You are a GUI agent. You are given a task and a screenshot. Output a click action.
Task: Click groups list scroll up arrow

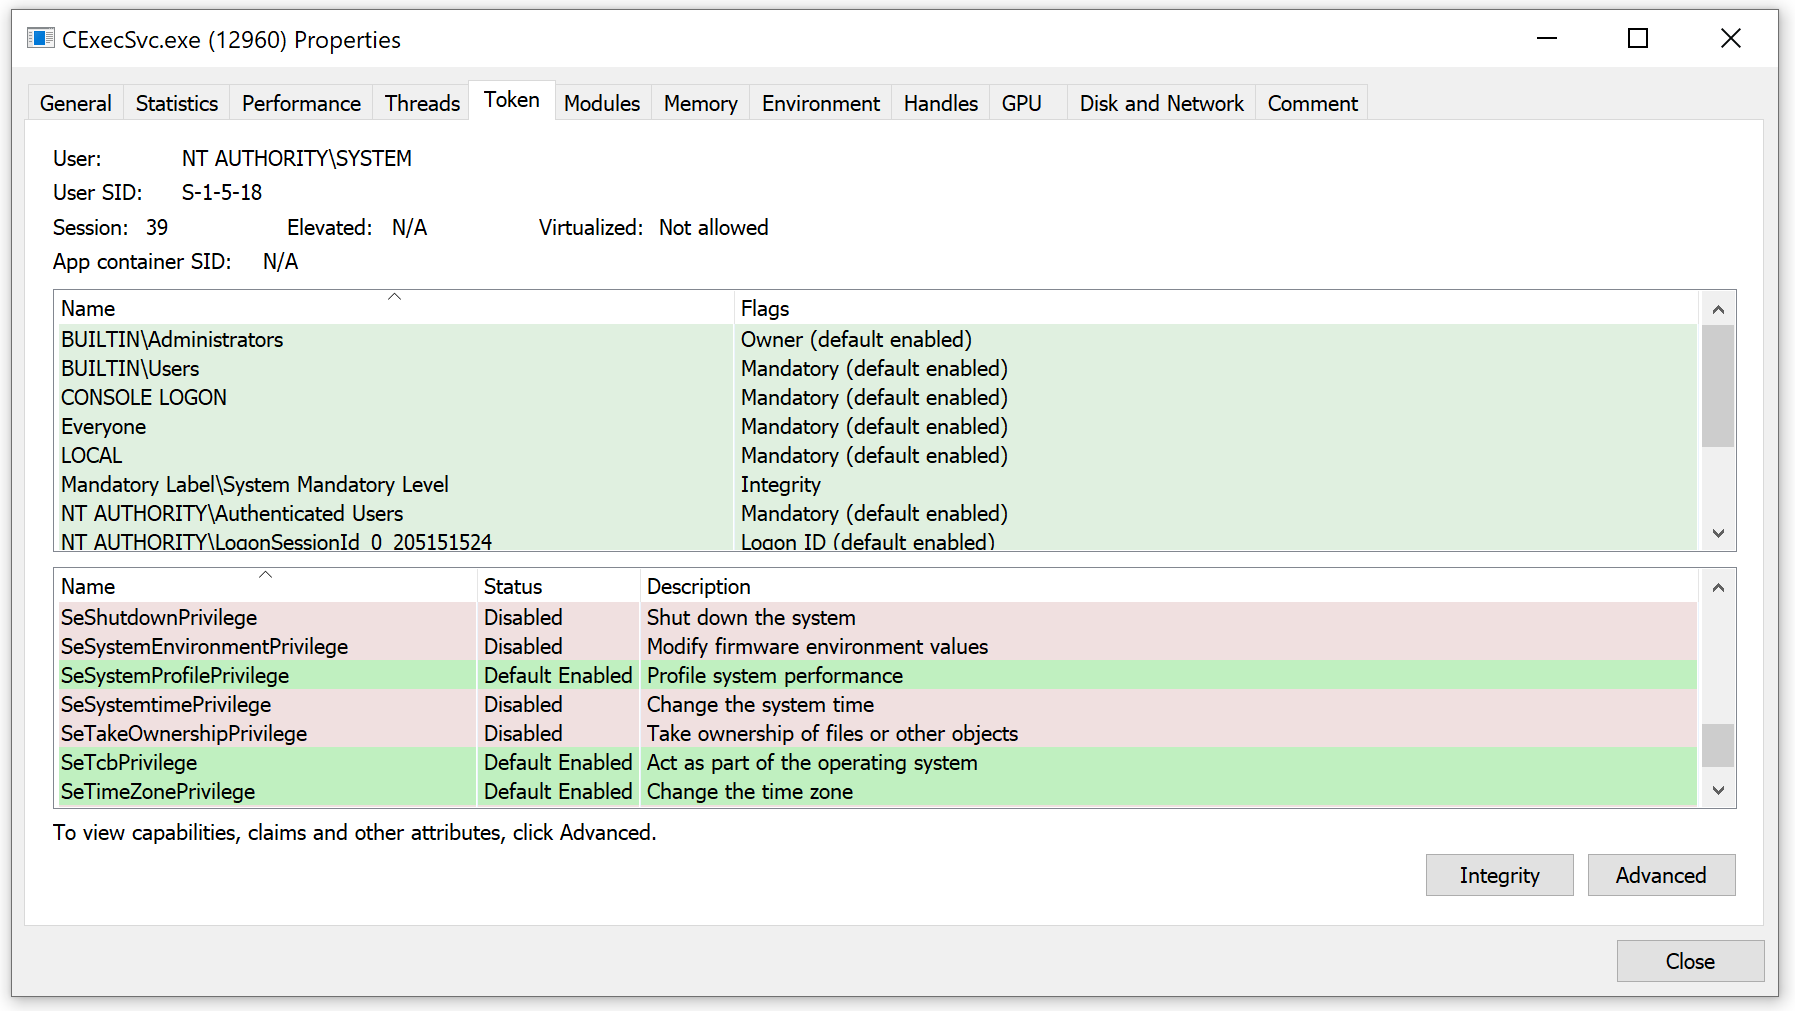(x=1718, y=309)
